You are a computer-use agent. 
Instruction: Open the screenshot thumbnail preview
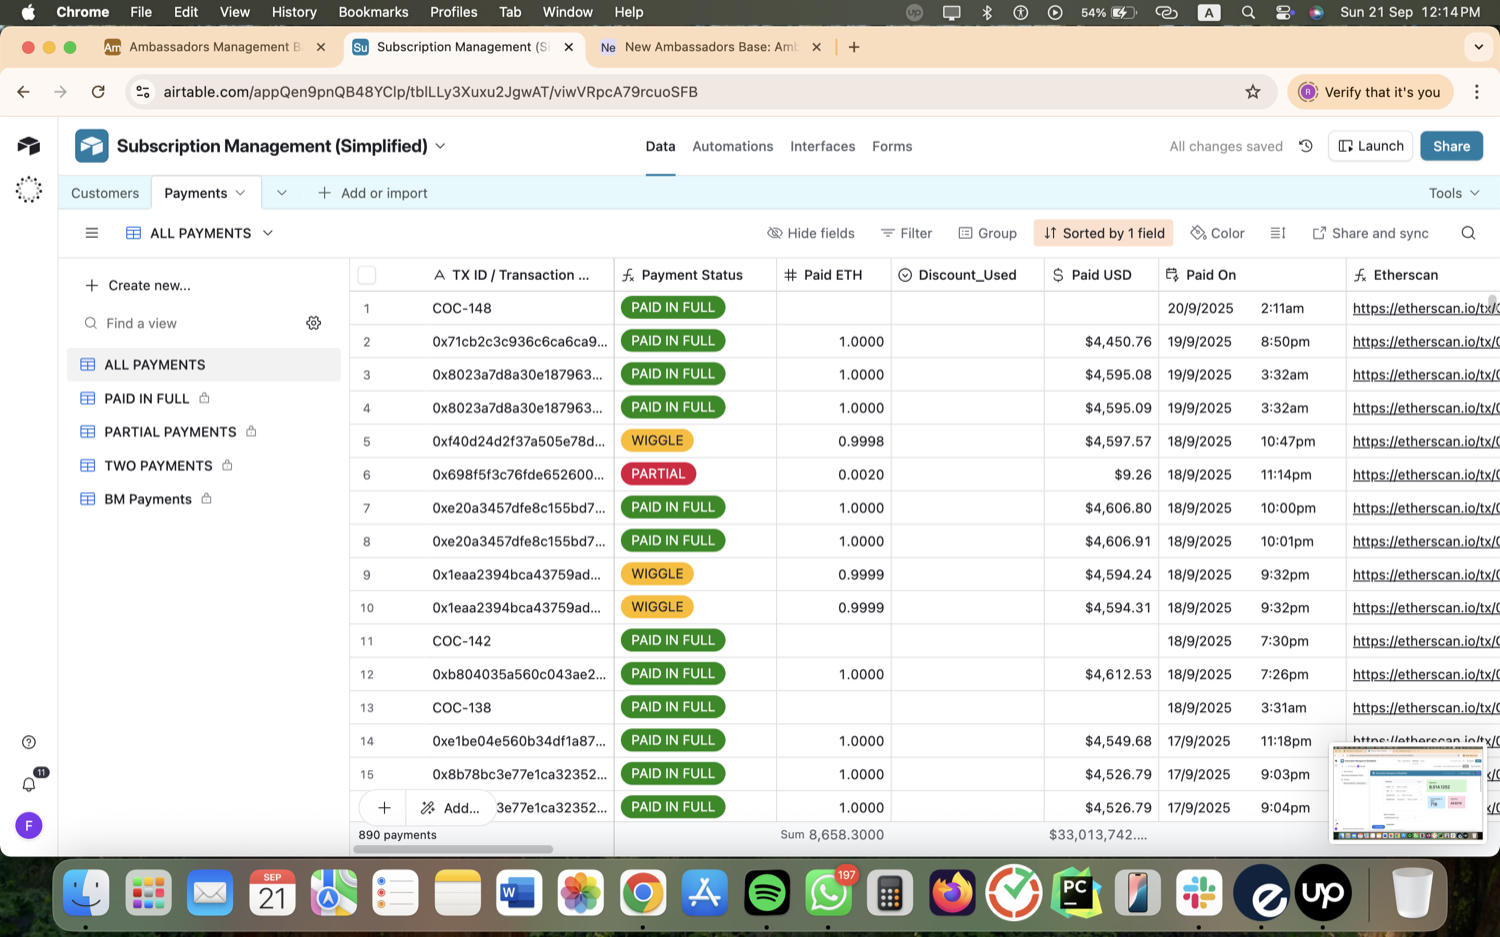[1407, 793]
